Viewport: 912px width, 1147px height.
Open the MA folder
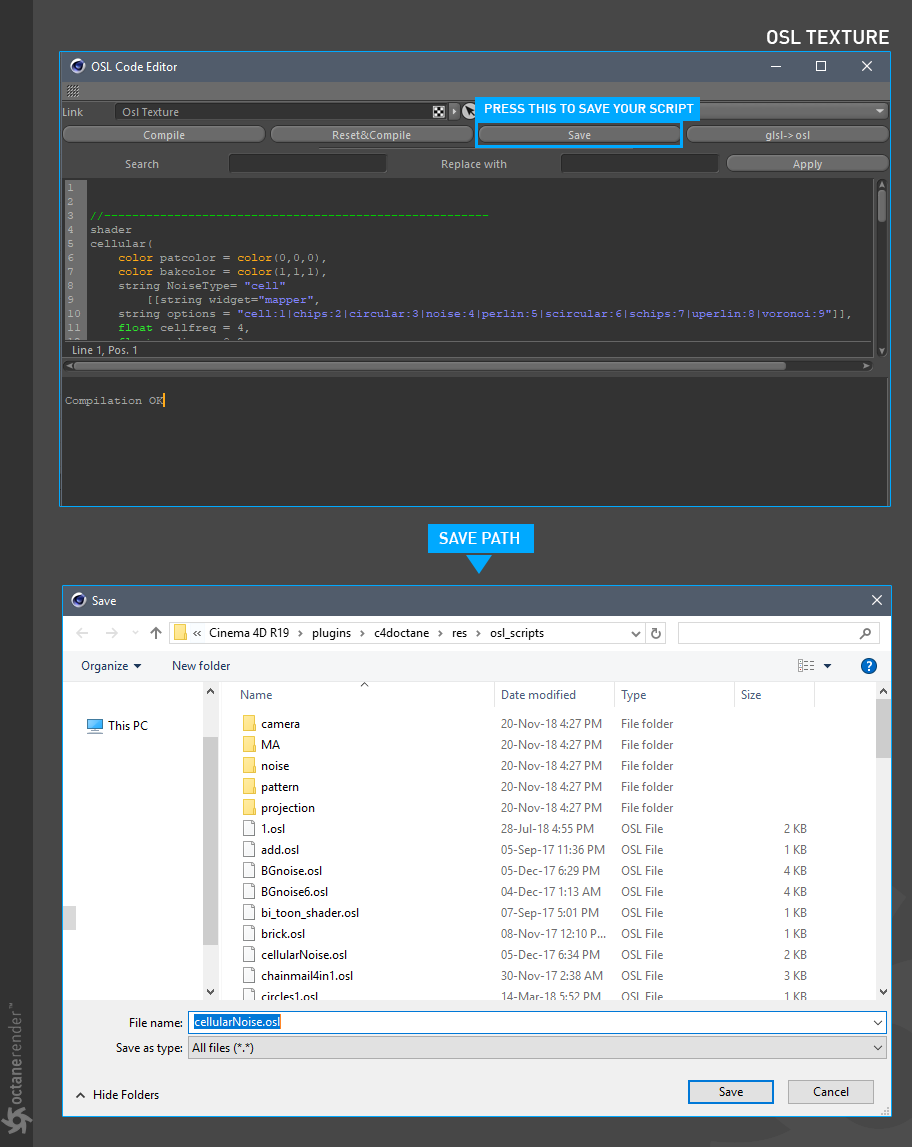(x=271, y=745)
